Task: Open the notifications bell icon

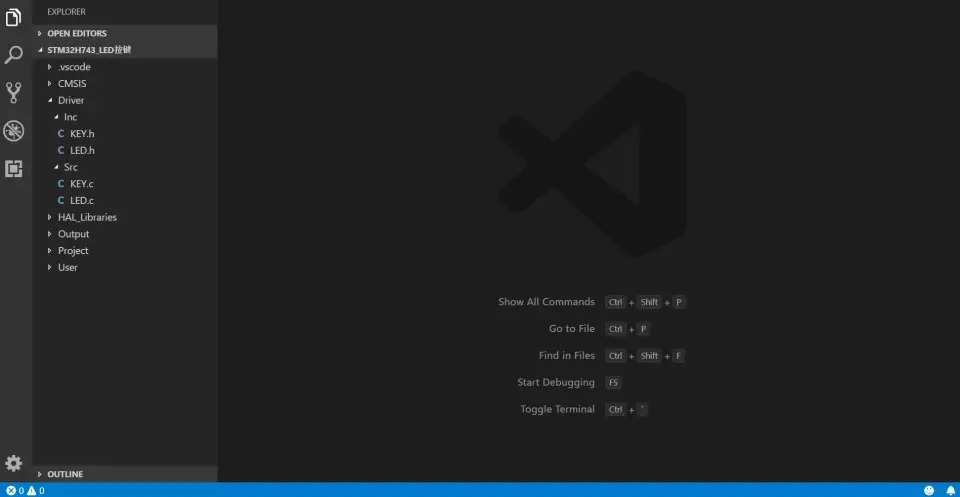Action: tap(951, 490)
